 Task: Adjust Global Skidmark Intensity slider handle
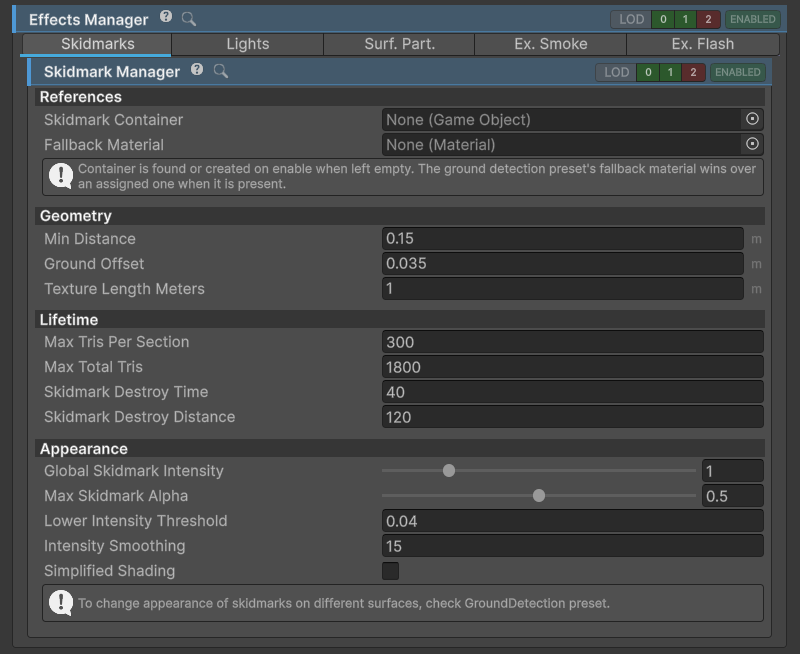click(449, 470)
